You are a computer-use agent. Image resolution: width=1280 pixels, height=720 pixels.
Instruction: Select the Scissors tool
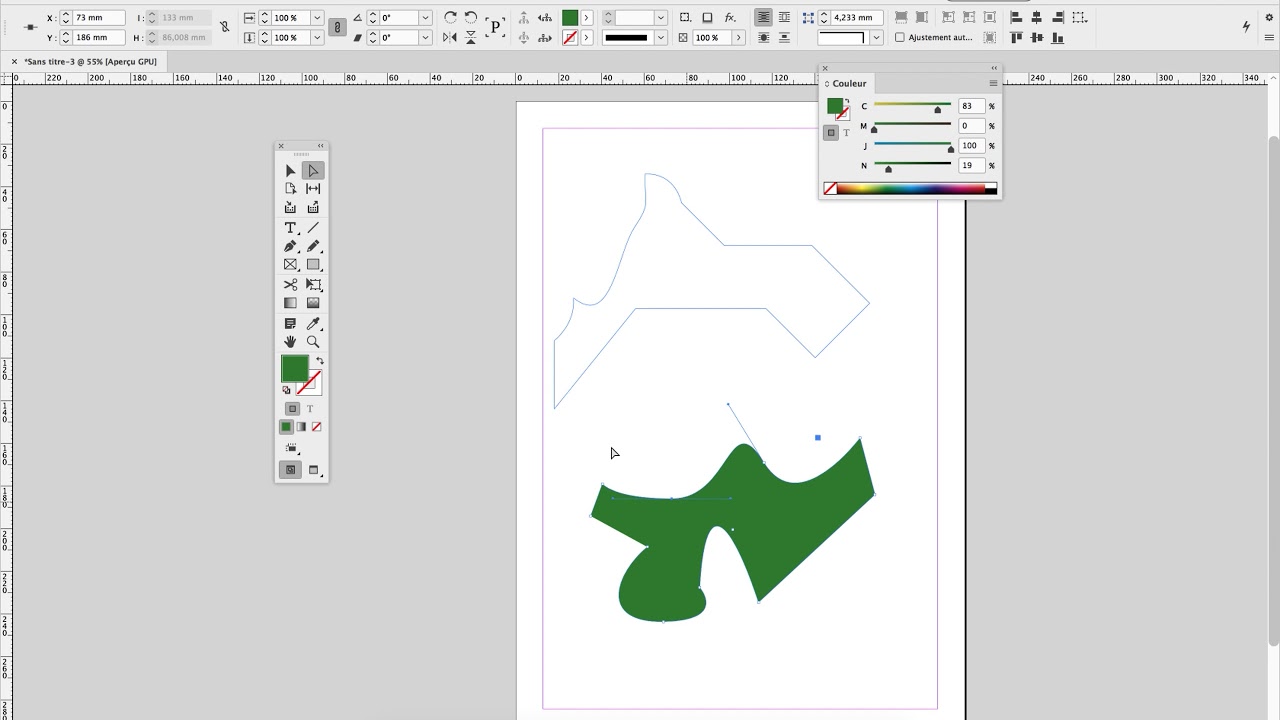click(290, 285)
